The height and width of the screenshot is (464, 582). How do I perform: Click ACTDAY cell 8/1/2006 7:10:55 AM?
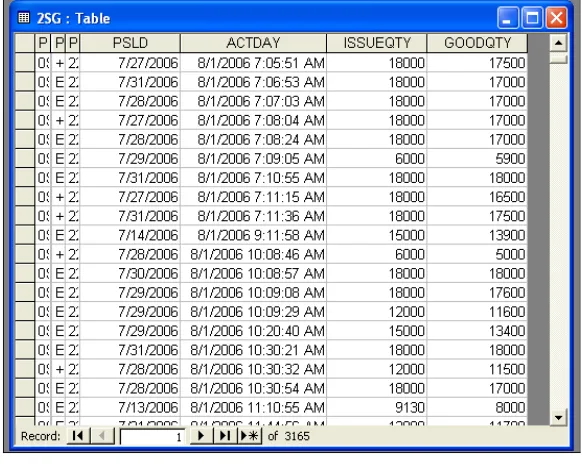254,177
